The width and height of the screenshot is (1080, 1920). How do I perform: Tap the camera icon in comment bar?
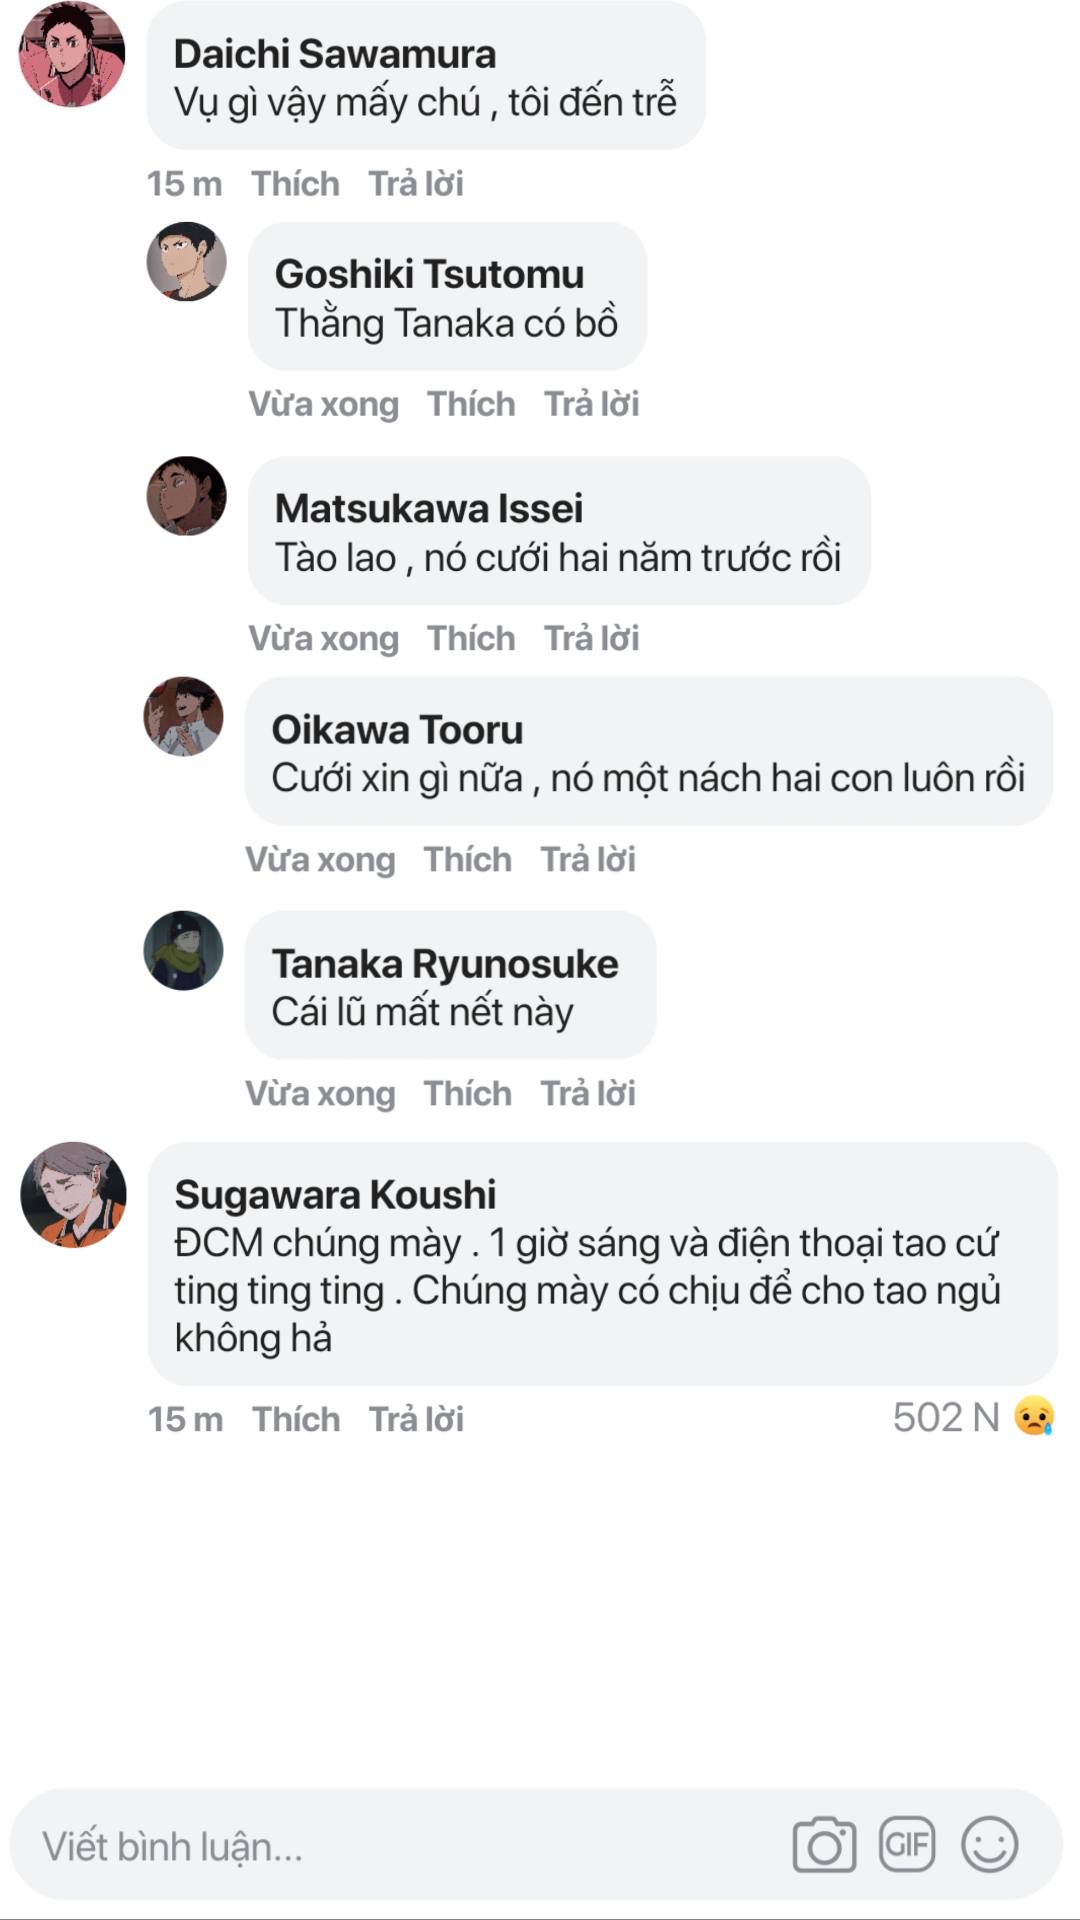[824, 1845]
